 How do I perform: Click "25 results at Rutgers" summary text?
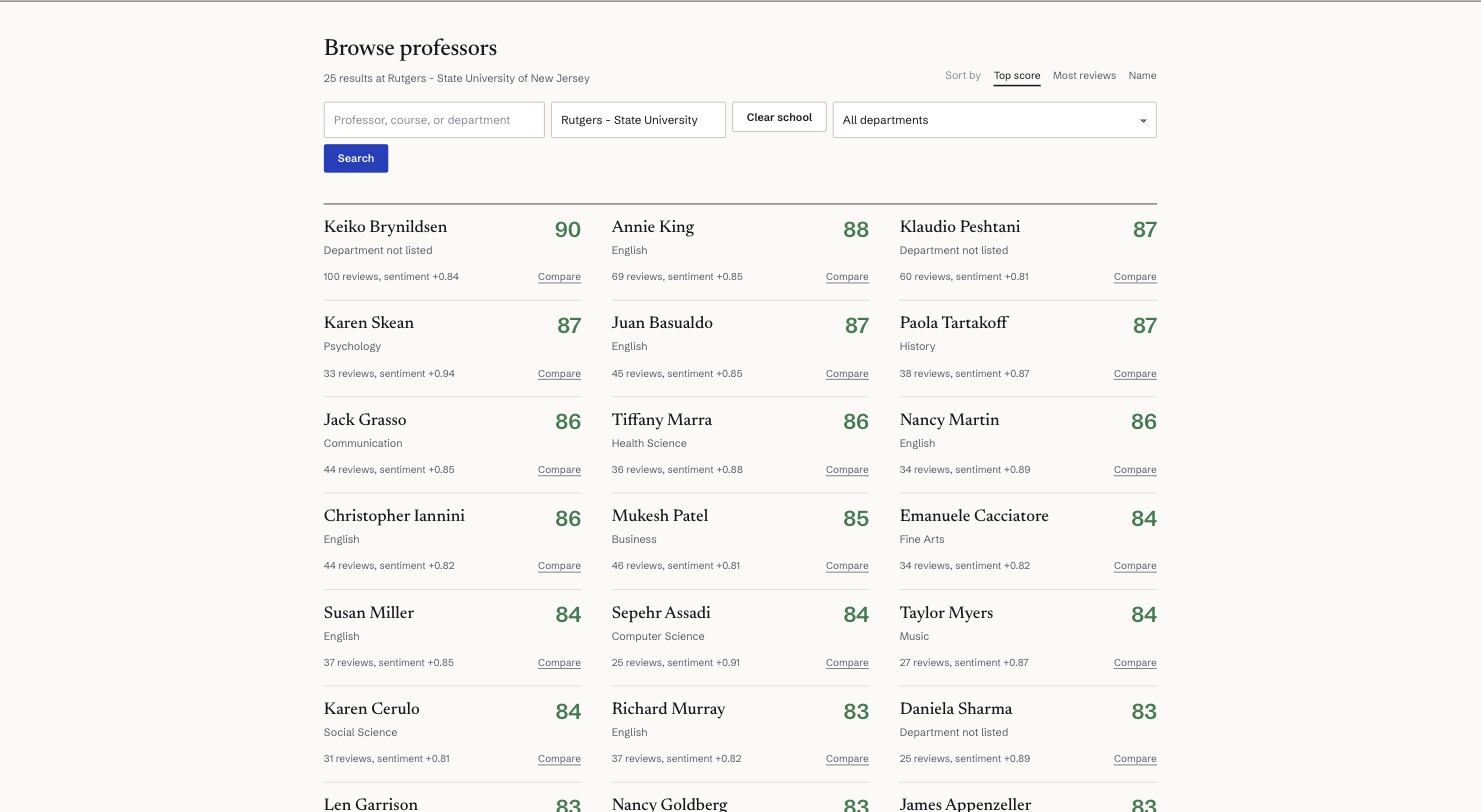point(457,78)
